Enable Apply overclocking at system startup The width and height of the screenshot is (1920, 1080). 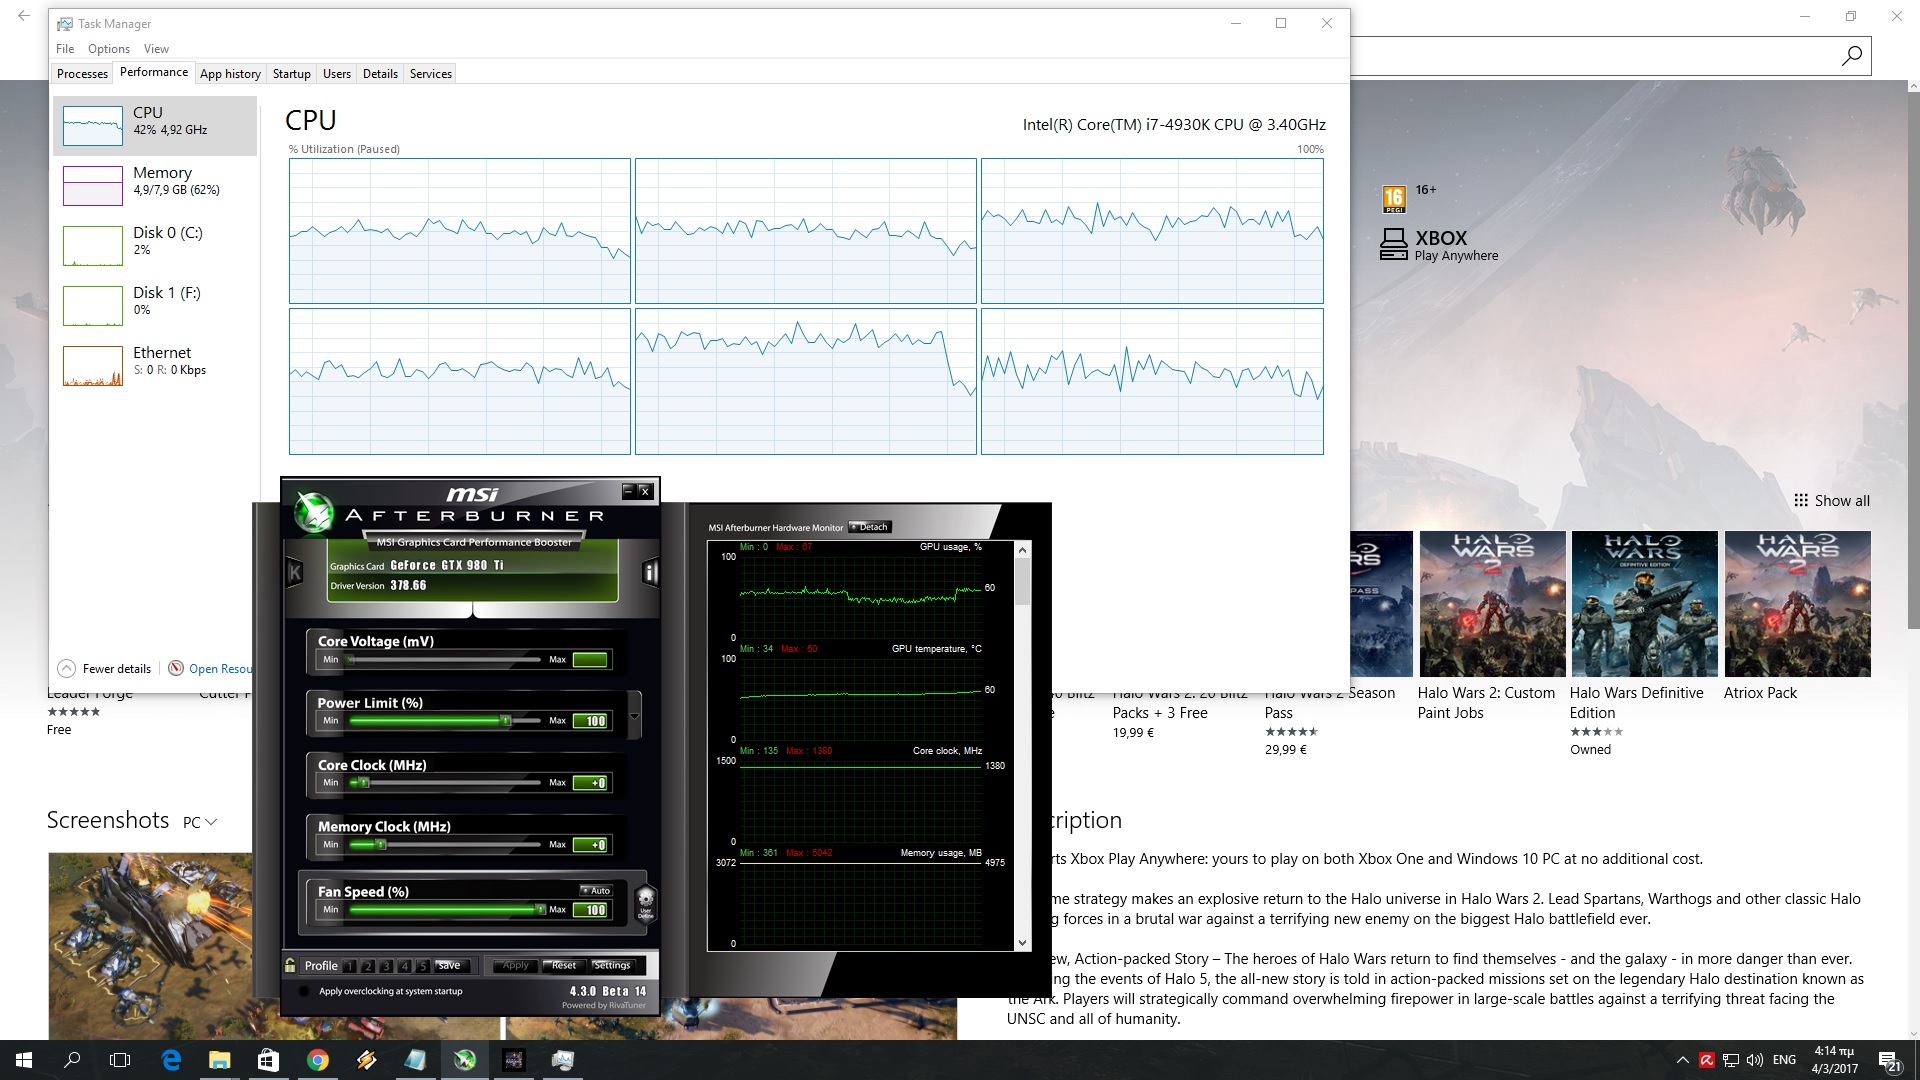[304, 991]
